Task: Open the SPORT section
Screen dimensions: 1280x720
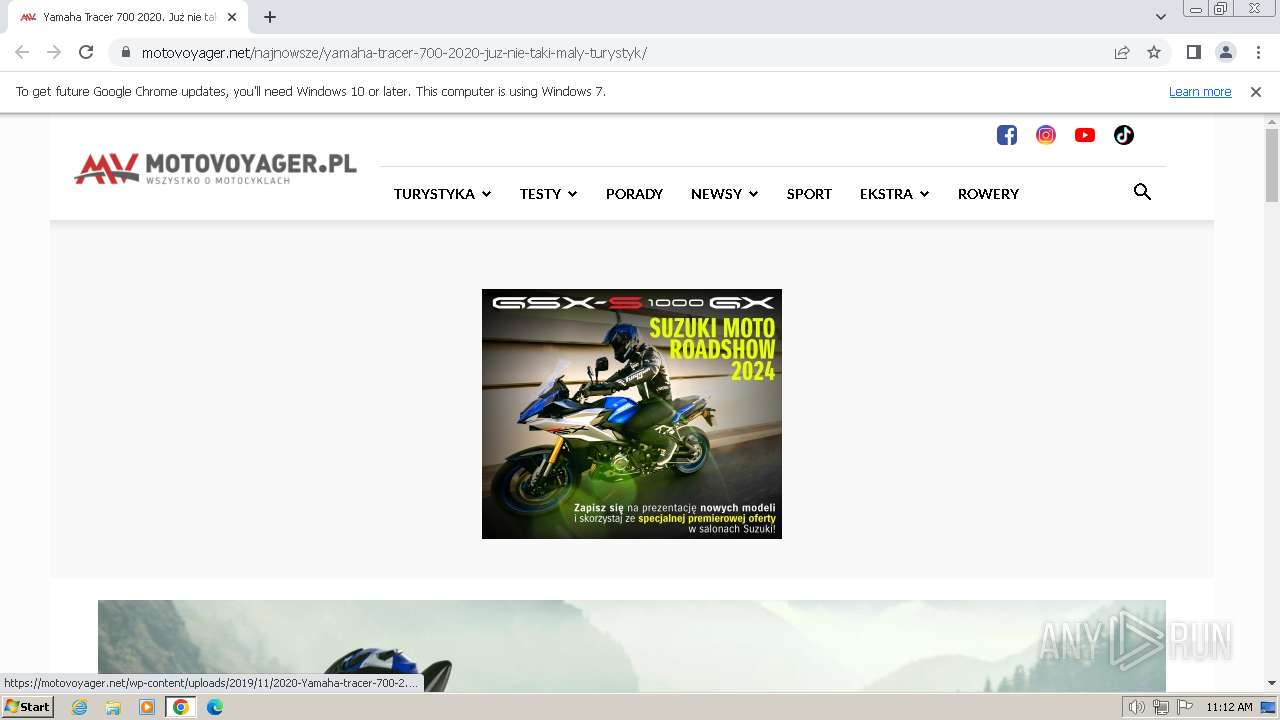Action: pos(809,194)
